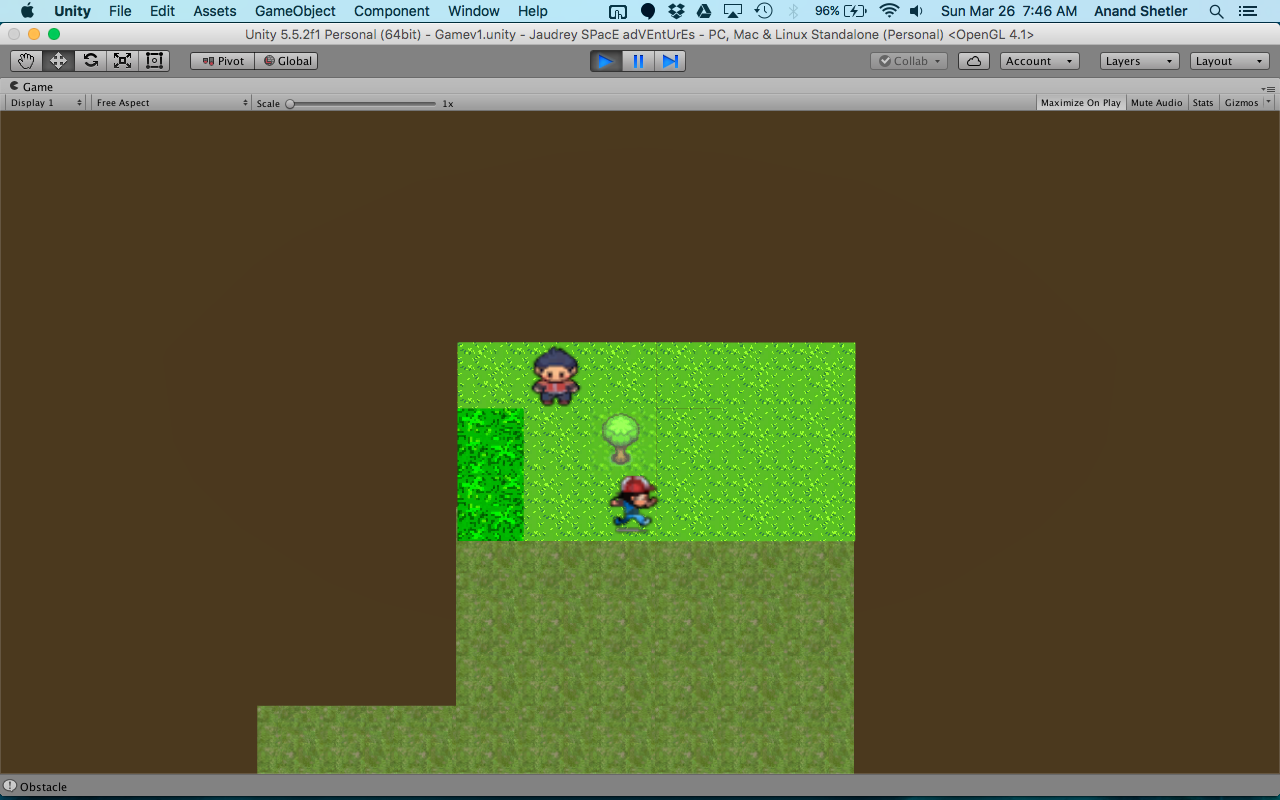Viewport: 1280px width, 800px height.
Task: Toggle Pivot handle position mode
Action: click(x=222, y=61)
